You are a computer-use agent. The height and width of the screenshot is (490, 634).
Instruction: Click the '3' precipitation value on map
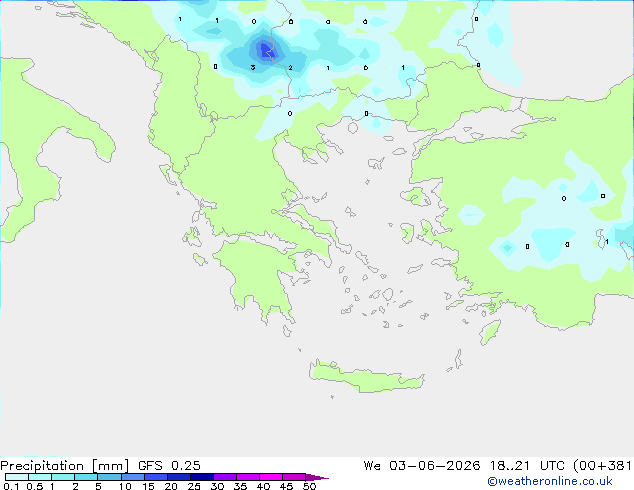(x=253, y=68)
